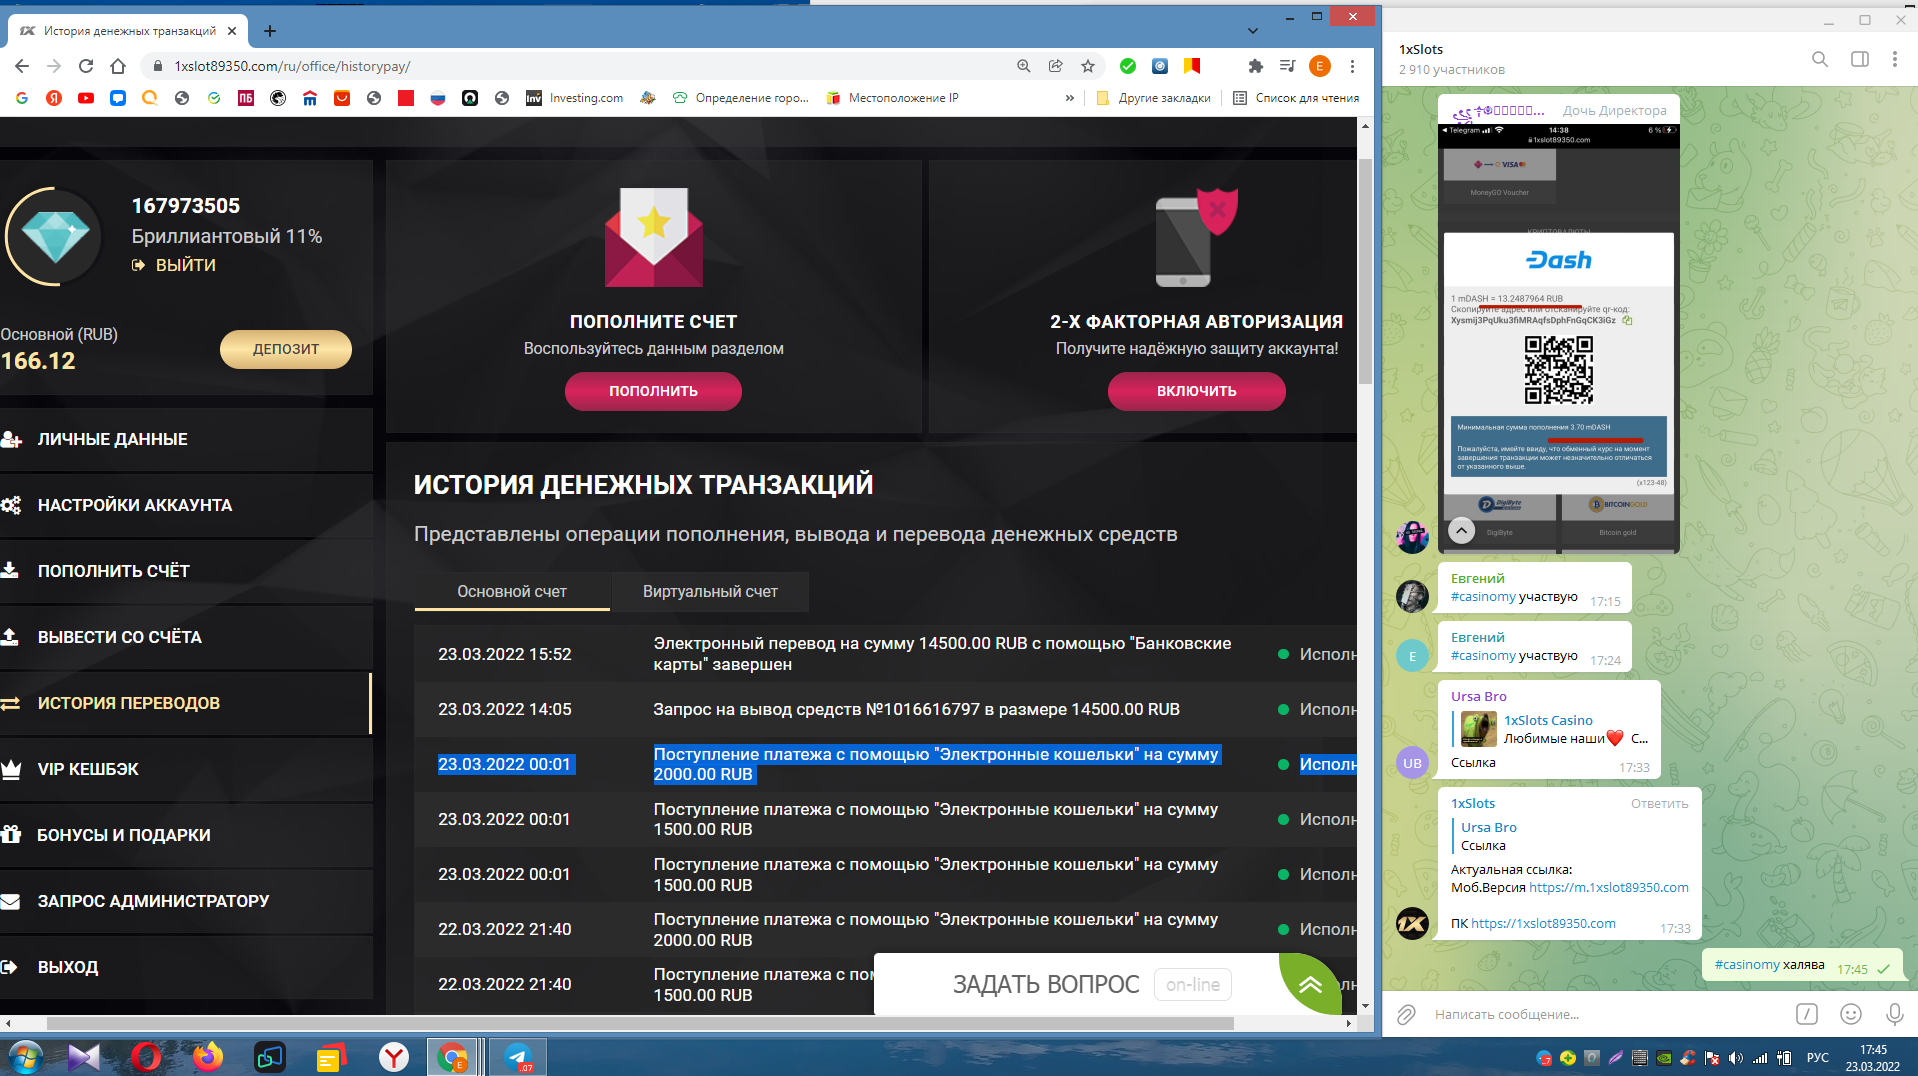Click the volume icon in the system tray

[x=1737, y=1057]
